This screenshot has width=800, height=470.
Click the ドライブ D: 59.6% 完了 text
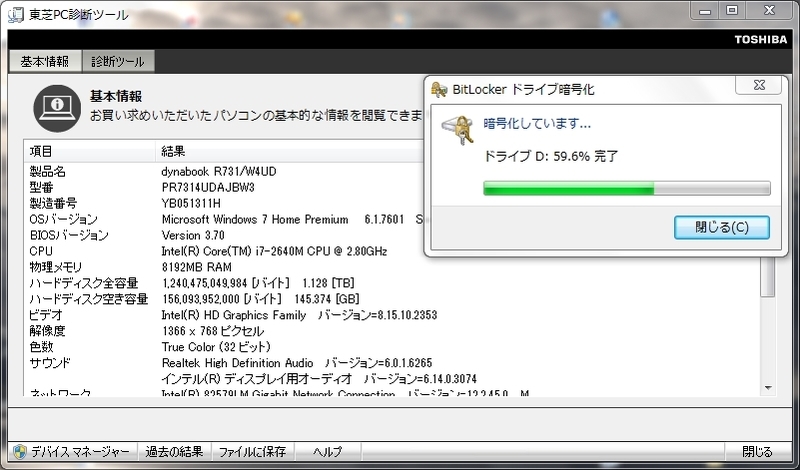tap(551, 156)
